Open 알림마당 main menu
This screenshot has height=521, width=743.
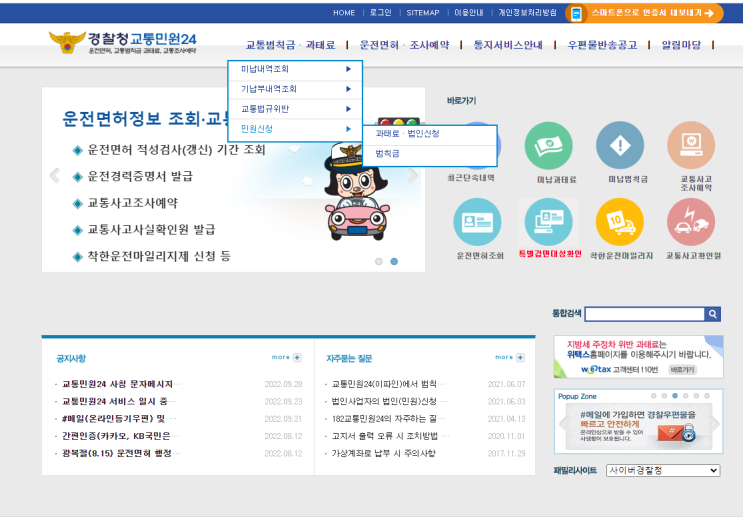(x=681, y=45)
